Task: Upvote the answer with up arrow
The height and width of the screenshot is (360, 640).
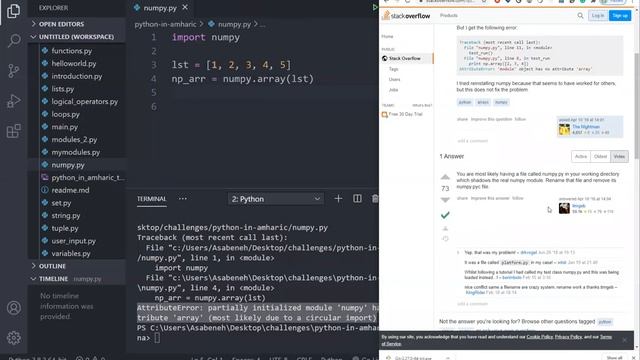Action: [x=445, y=177]
